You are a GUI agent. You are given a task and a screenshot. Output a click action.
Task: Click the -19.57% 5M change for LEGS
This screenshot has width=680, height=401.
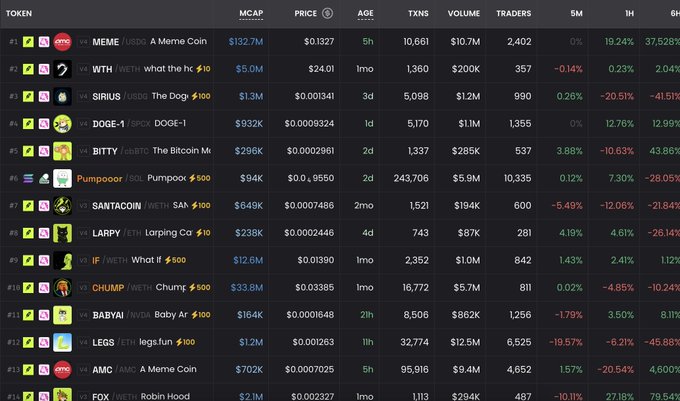[x=566, y=342]
